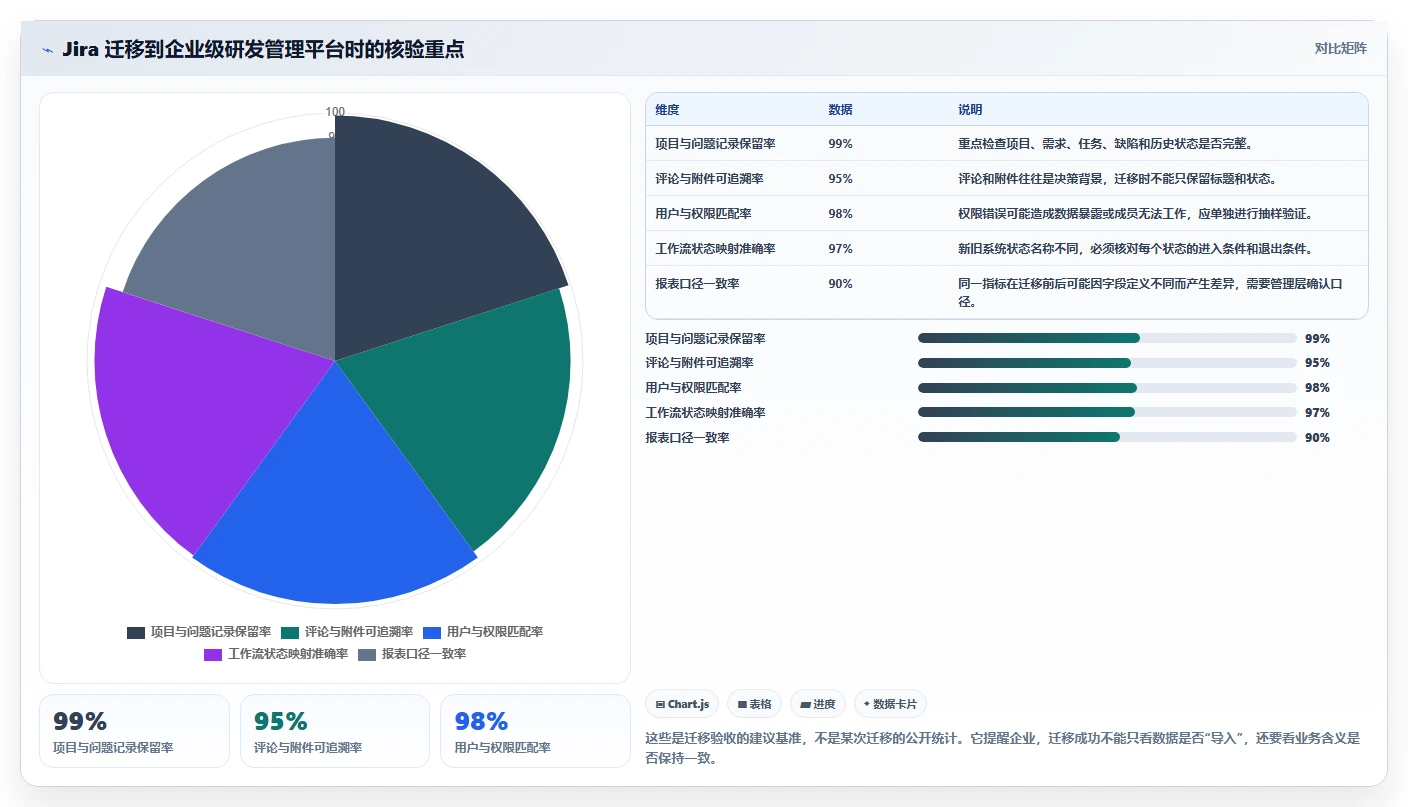Toggle legend item 评论与附件可追溯率
The width and height of the screenshot is (1408, 807).
[x=347, y=632]
